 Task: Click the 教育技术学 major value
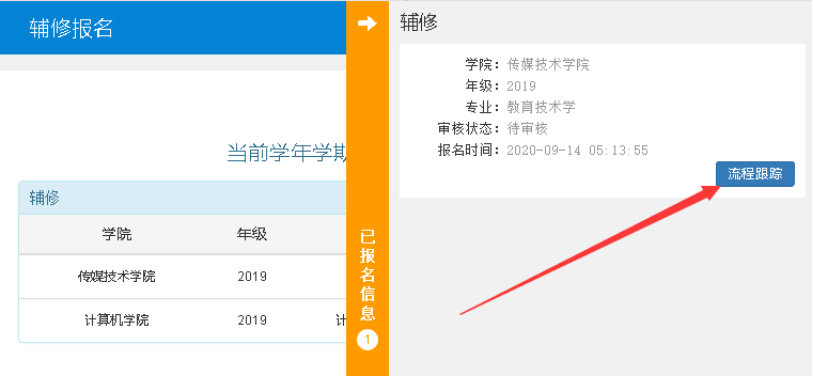[x=541, y=107]
